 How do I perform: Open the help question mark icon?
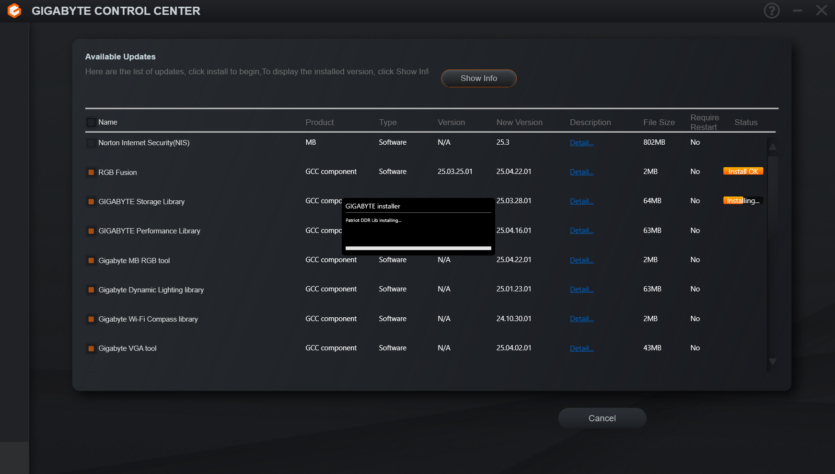tap(771, 11)
